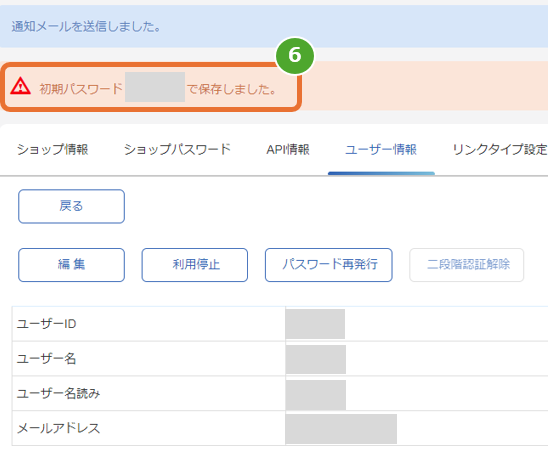Select the ユーザー名 row label
This screenshot has width=550, height=450.
[x=46, y=358]
